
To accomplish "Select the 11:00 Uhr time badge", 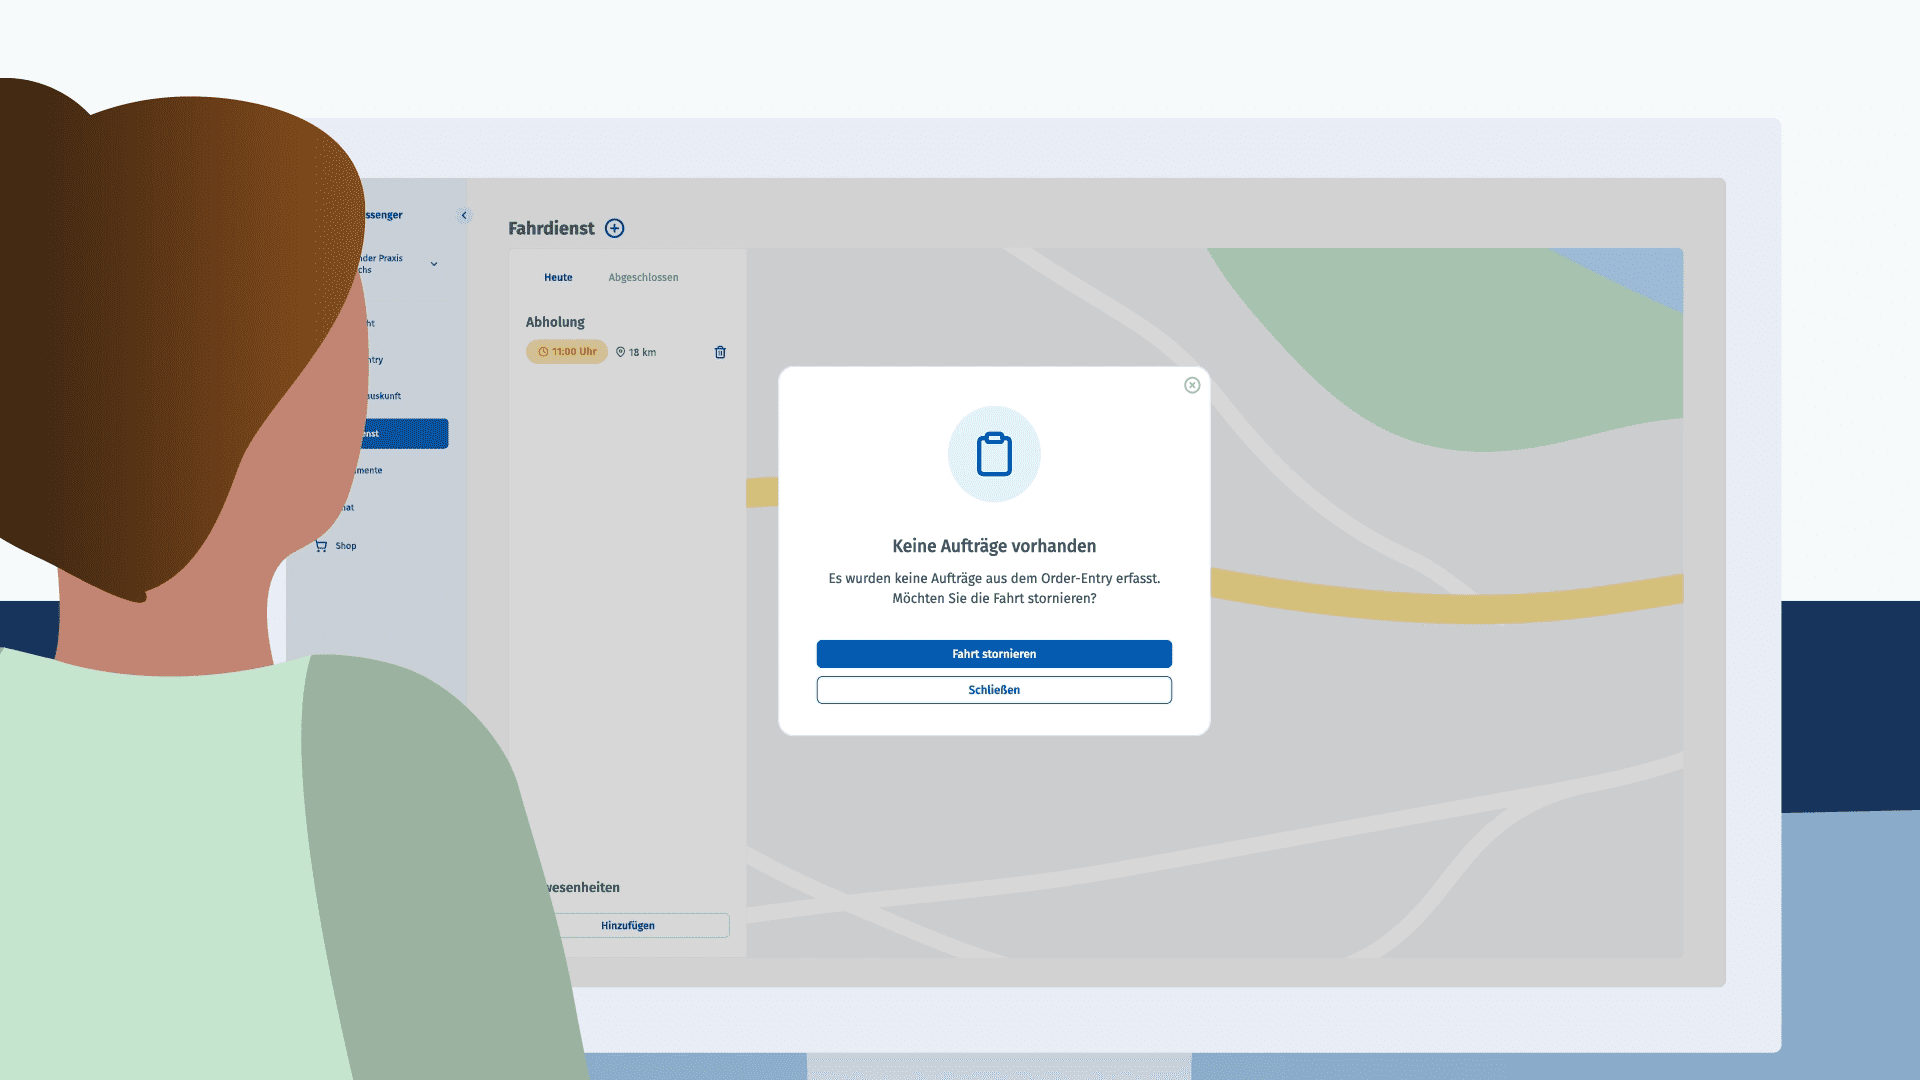I will [x=567, y=352].
